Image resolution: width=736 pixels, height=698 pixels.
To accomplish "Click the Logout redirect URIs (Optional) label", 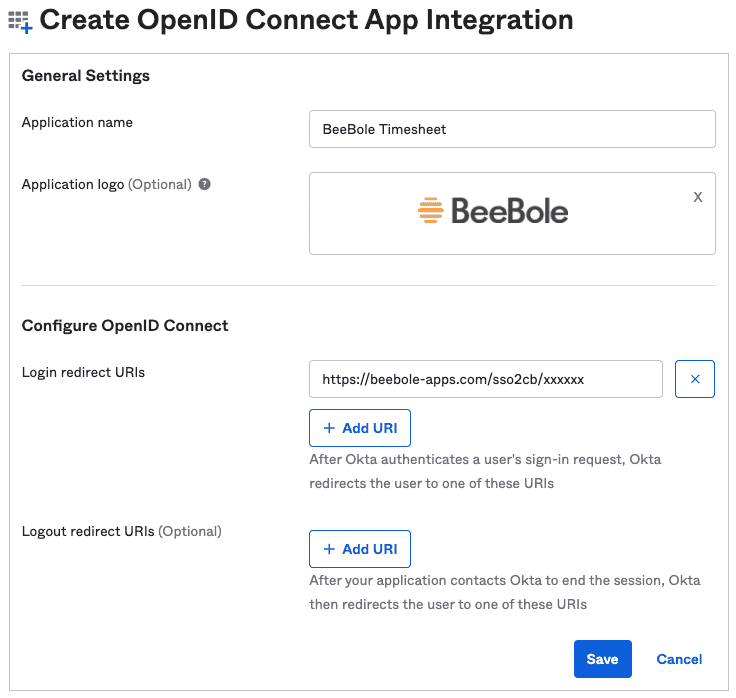I will point(121,531).
